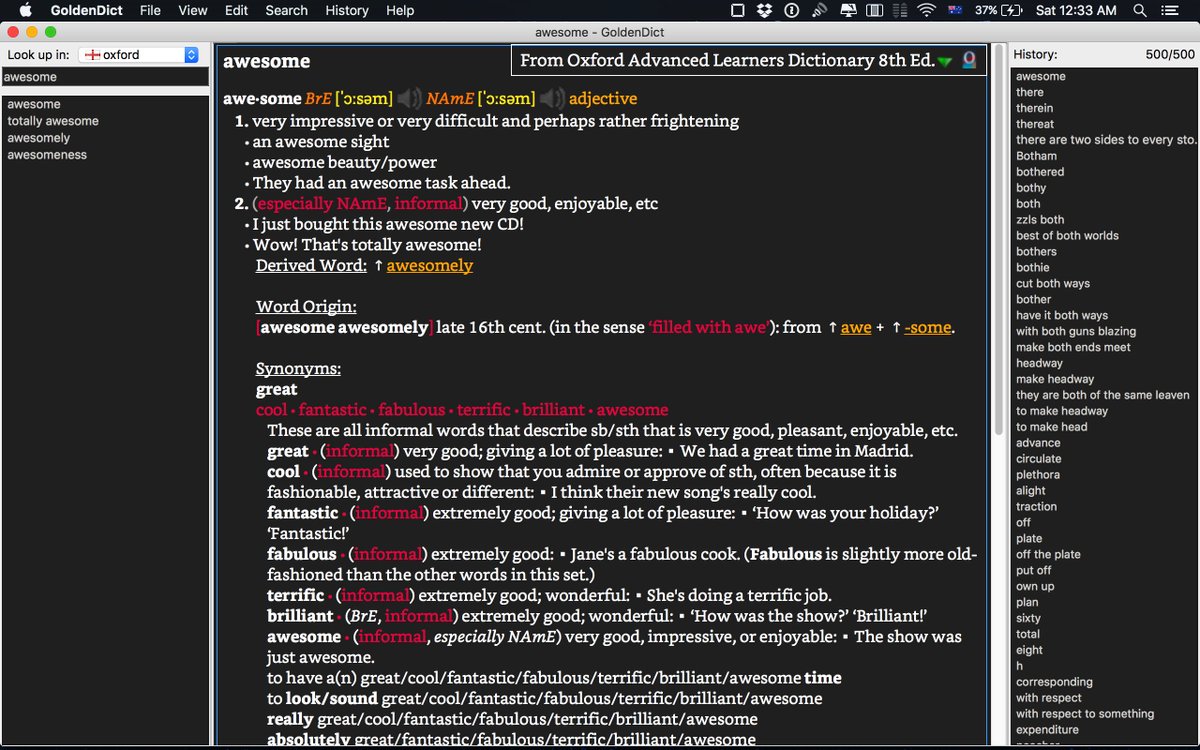Image resolution: width=1200 pixels, height=750 pixels.
Task: Open 'bothered' from the history pane
Action: 1040,172
